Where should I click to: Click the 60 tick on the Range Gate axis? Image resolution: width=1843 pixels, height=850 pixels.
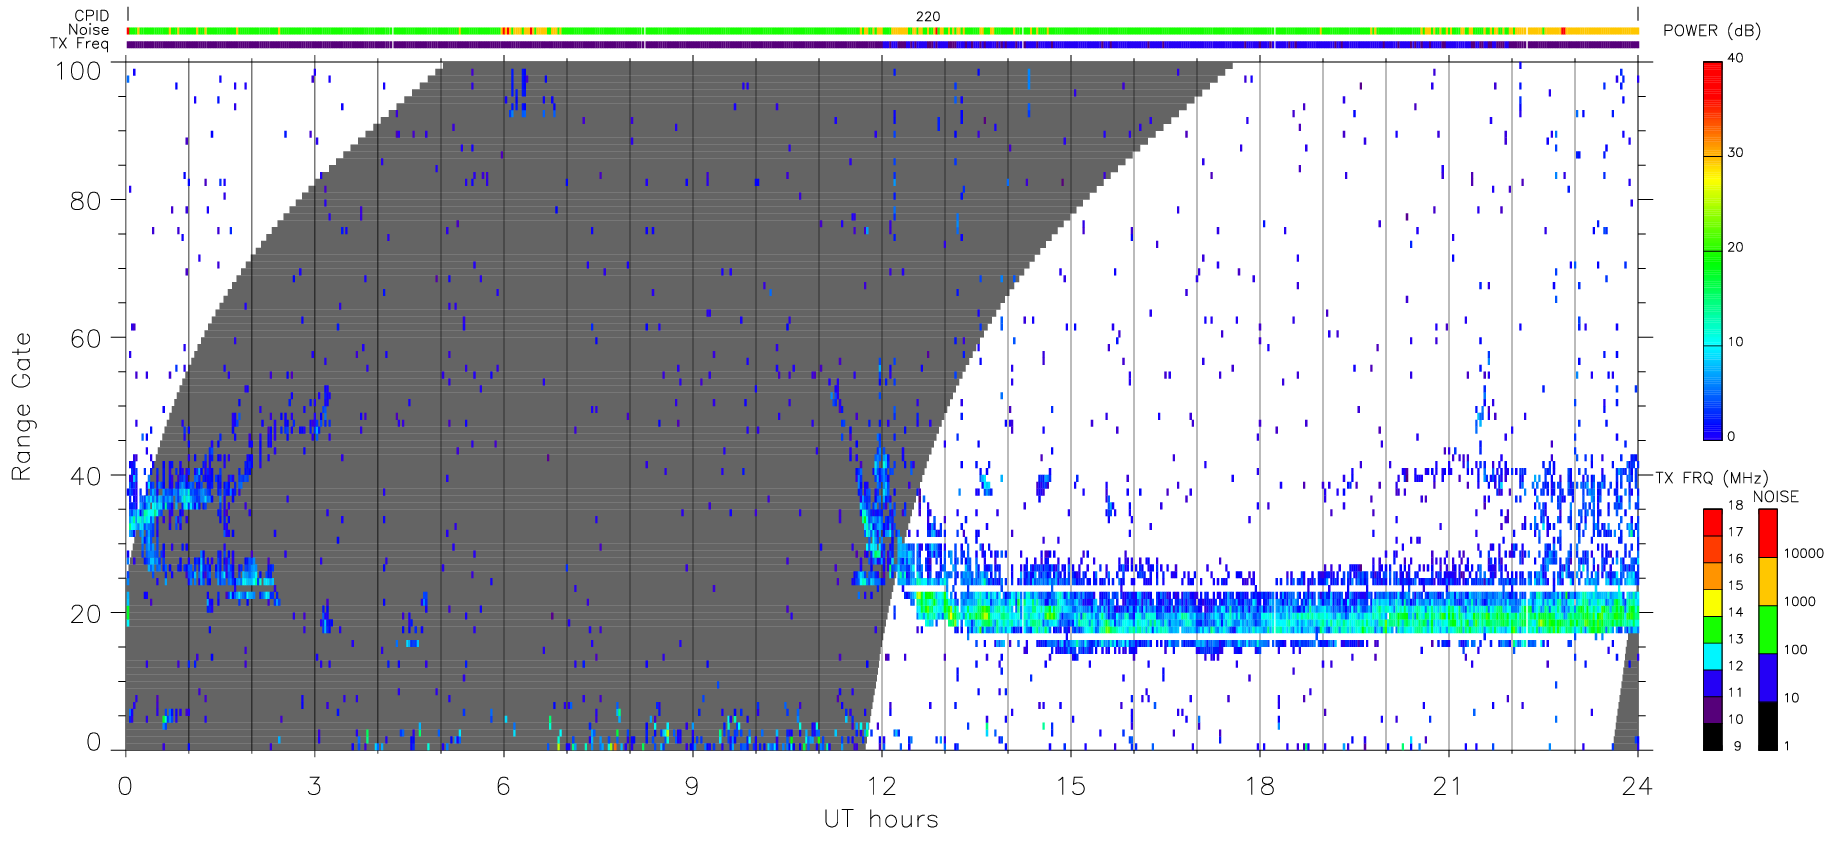coord(85,338)
